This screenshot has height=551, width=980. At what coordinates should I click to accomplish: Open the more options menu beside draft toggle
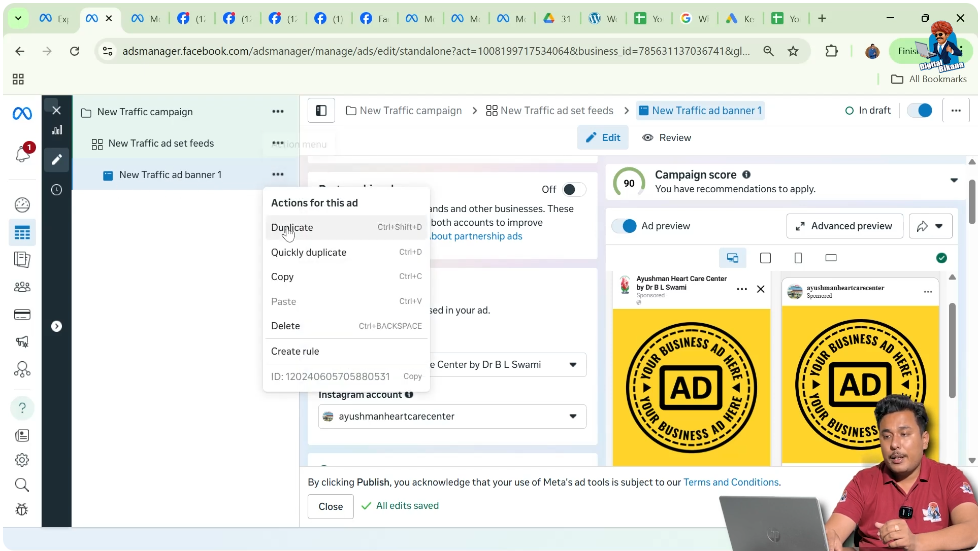[x=956, y=111]
